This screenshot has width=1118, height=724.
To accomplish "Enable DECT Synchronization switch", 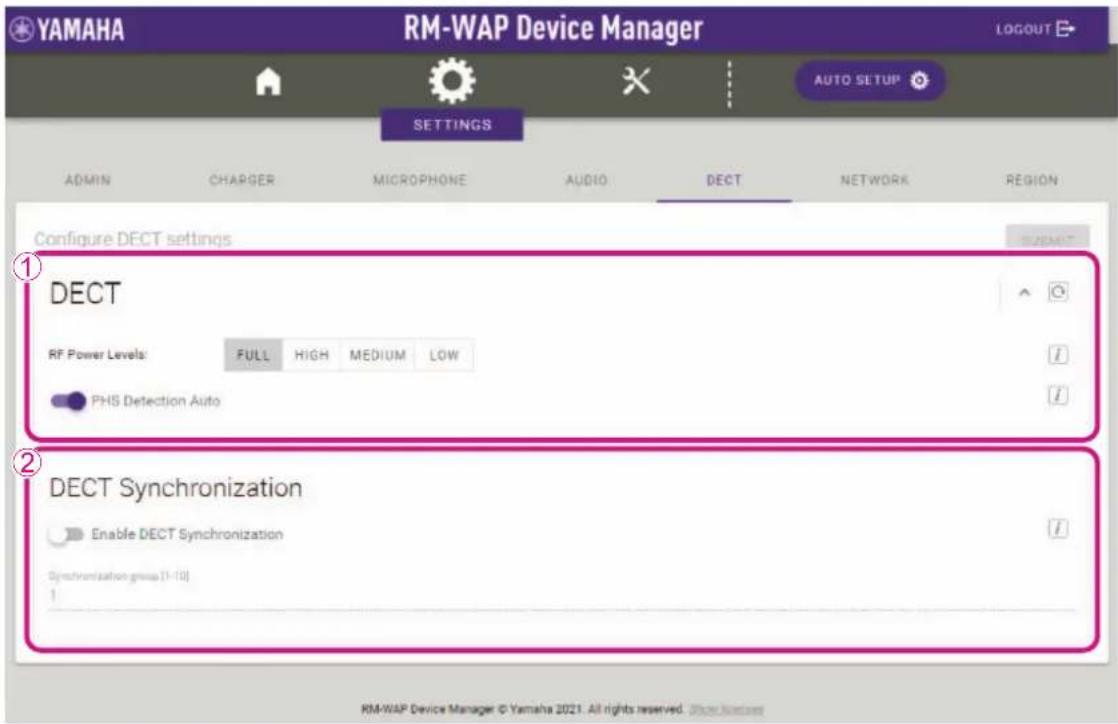I will (66, 534).
